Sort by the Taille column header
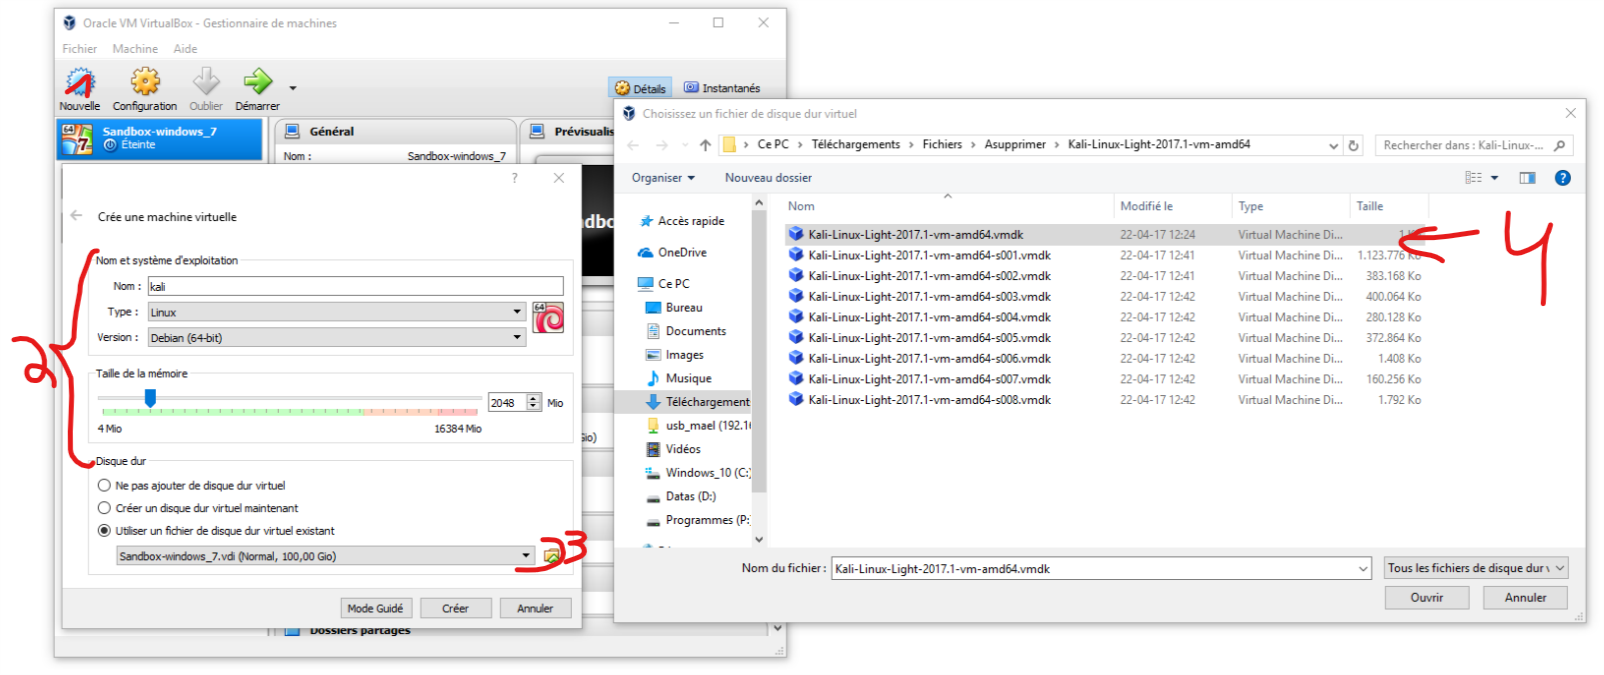This screenshot has height=675, width=1604. (x=1370, y=206)
